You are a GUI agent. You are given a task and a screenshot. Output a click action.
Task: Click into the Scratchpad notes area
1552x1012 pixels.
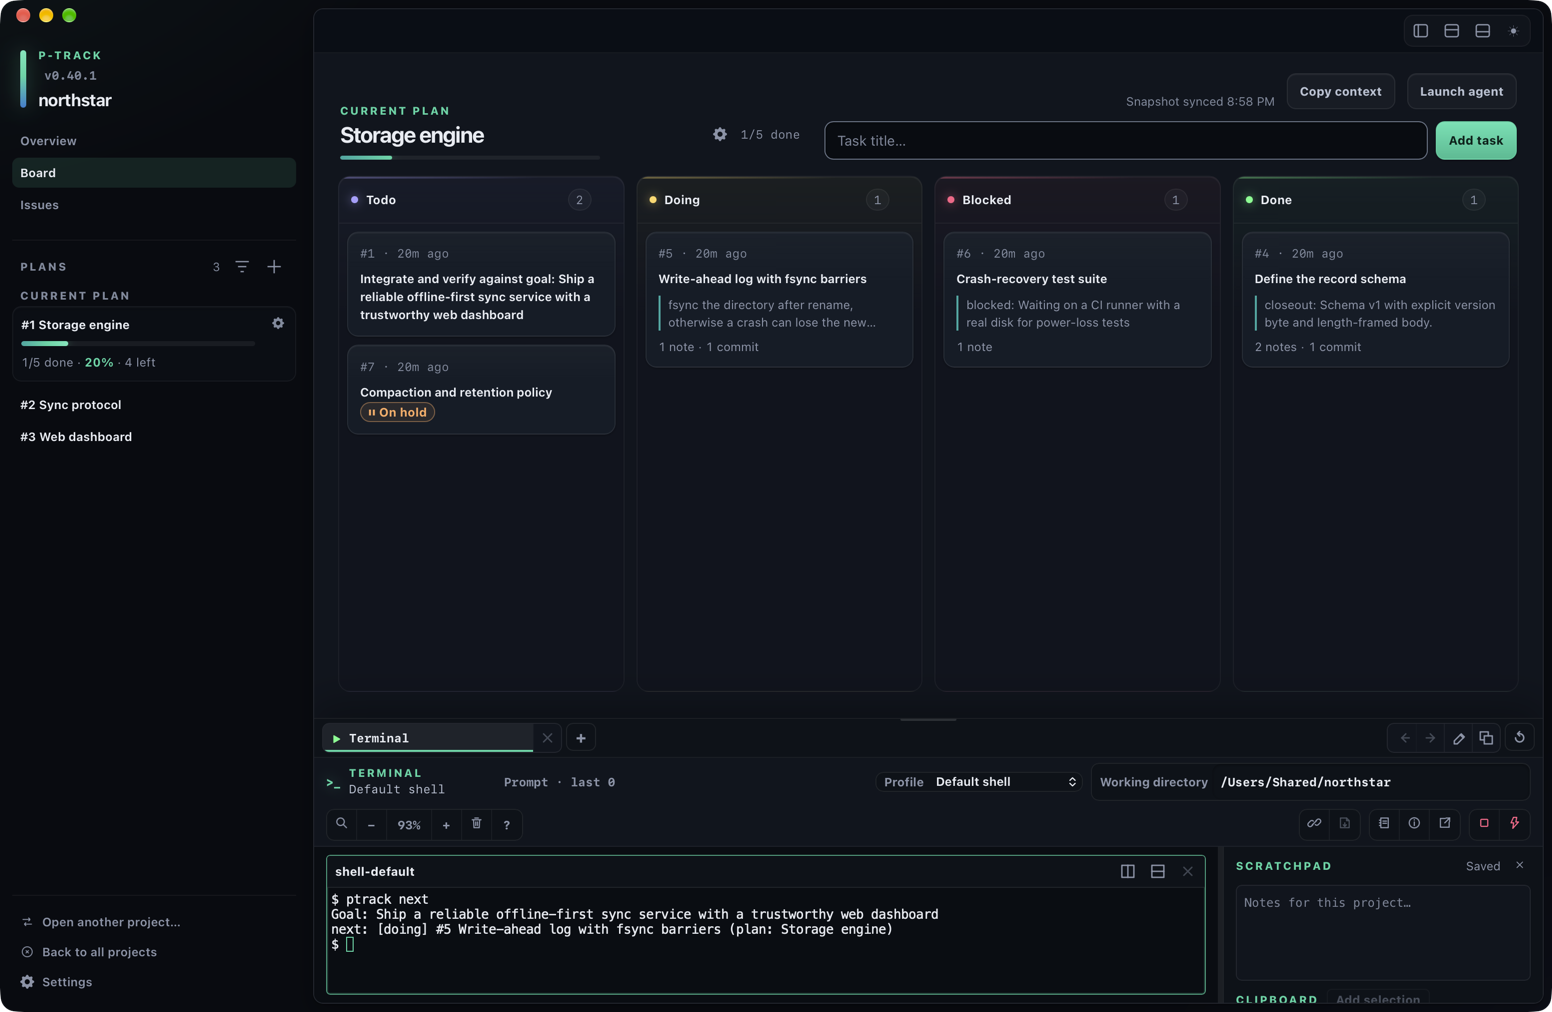[x=1383, y=933]
